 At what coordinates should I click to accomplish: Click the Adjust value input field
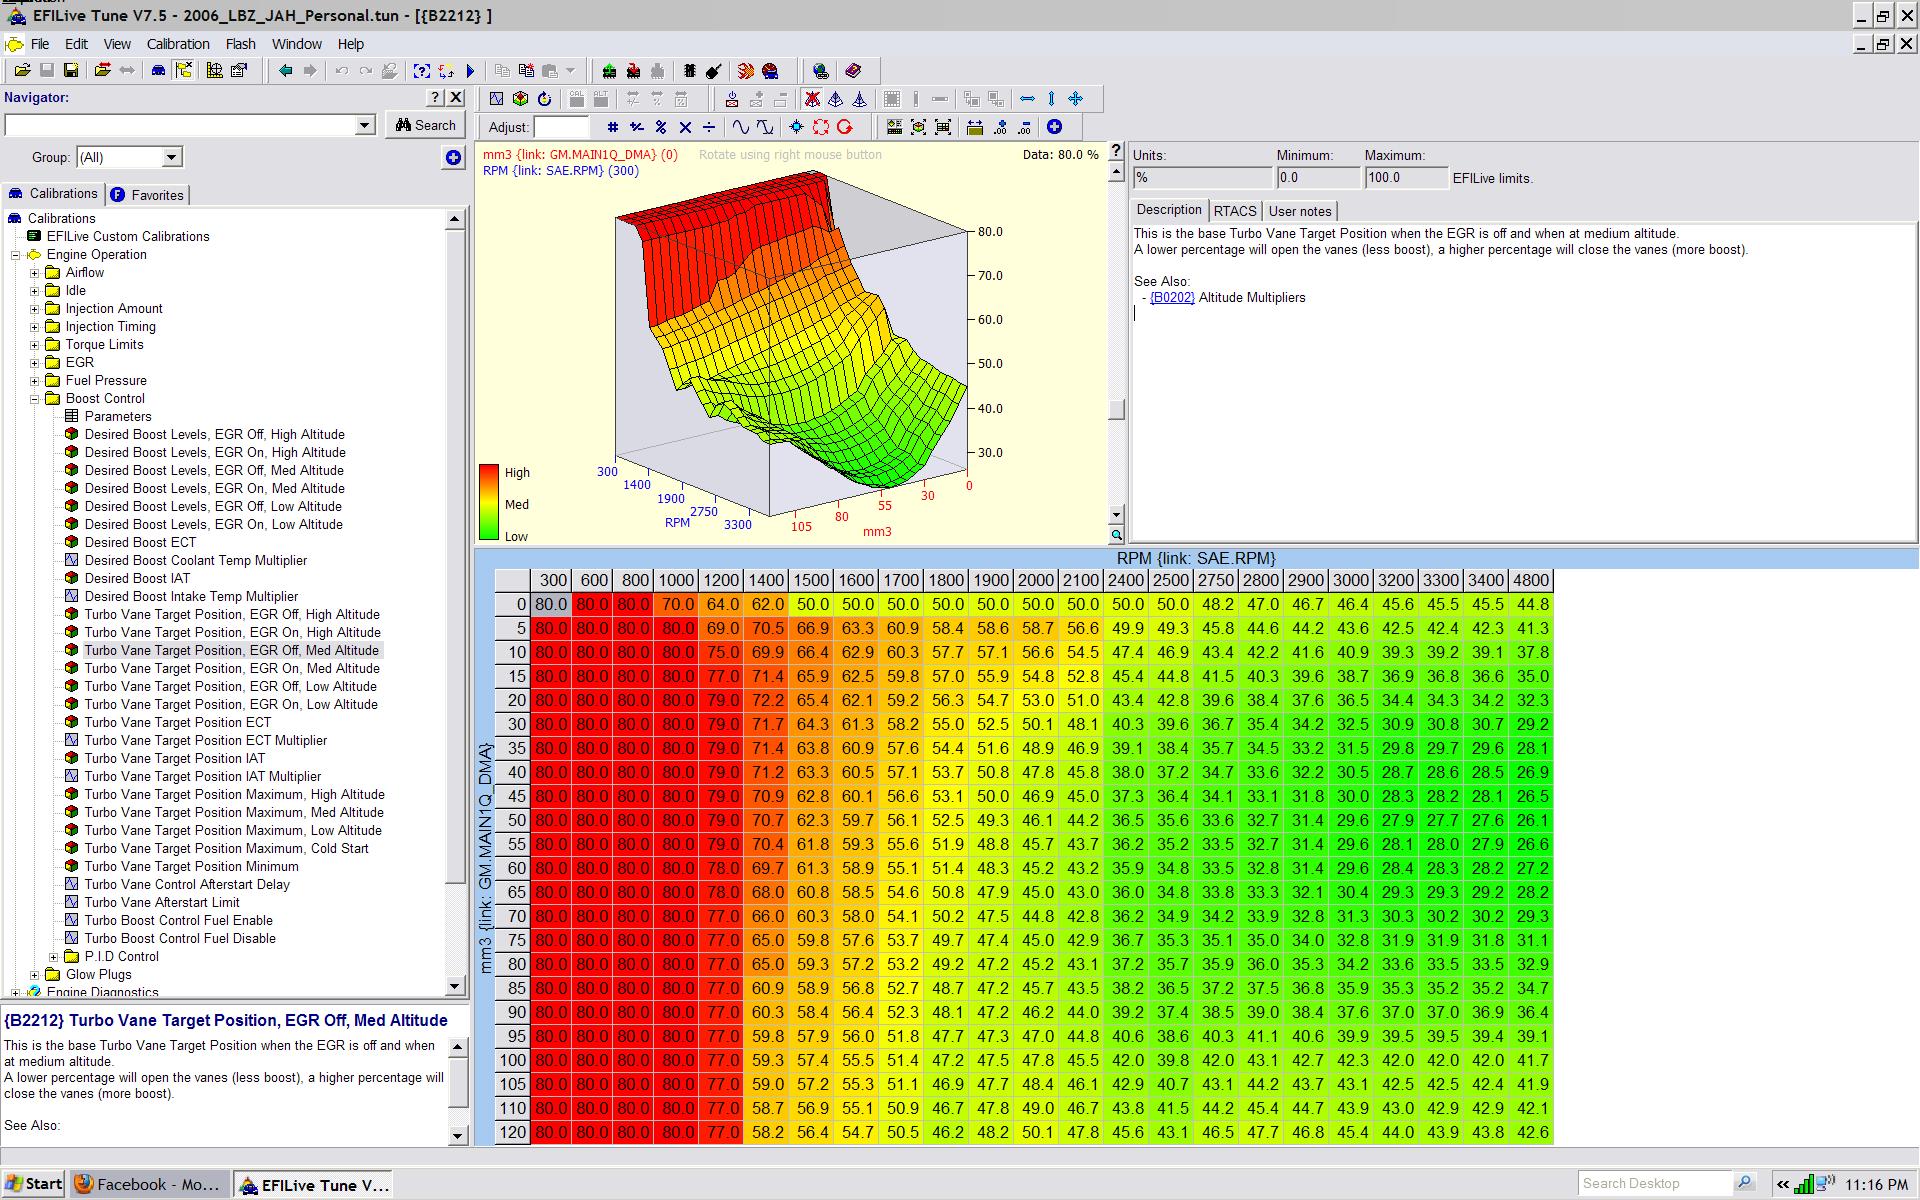tap(562, 127)
